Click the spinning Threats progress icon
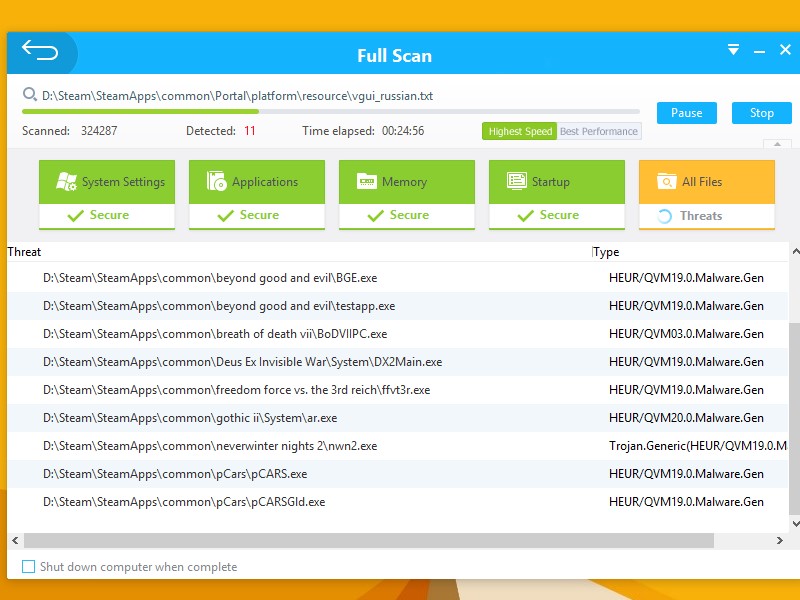The width and height of the screenshot is (800, 600). (x=664, y=216)
